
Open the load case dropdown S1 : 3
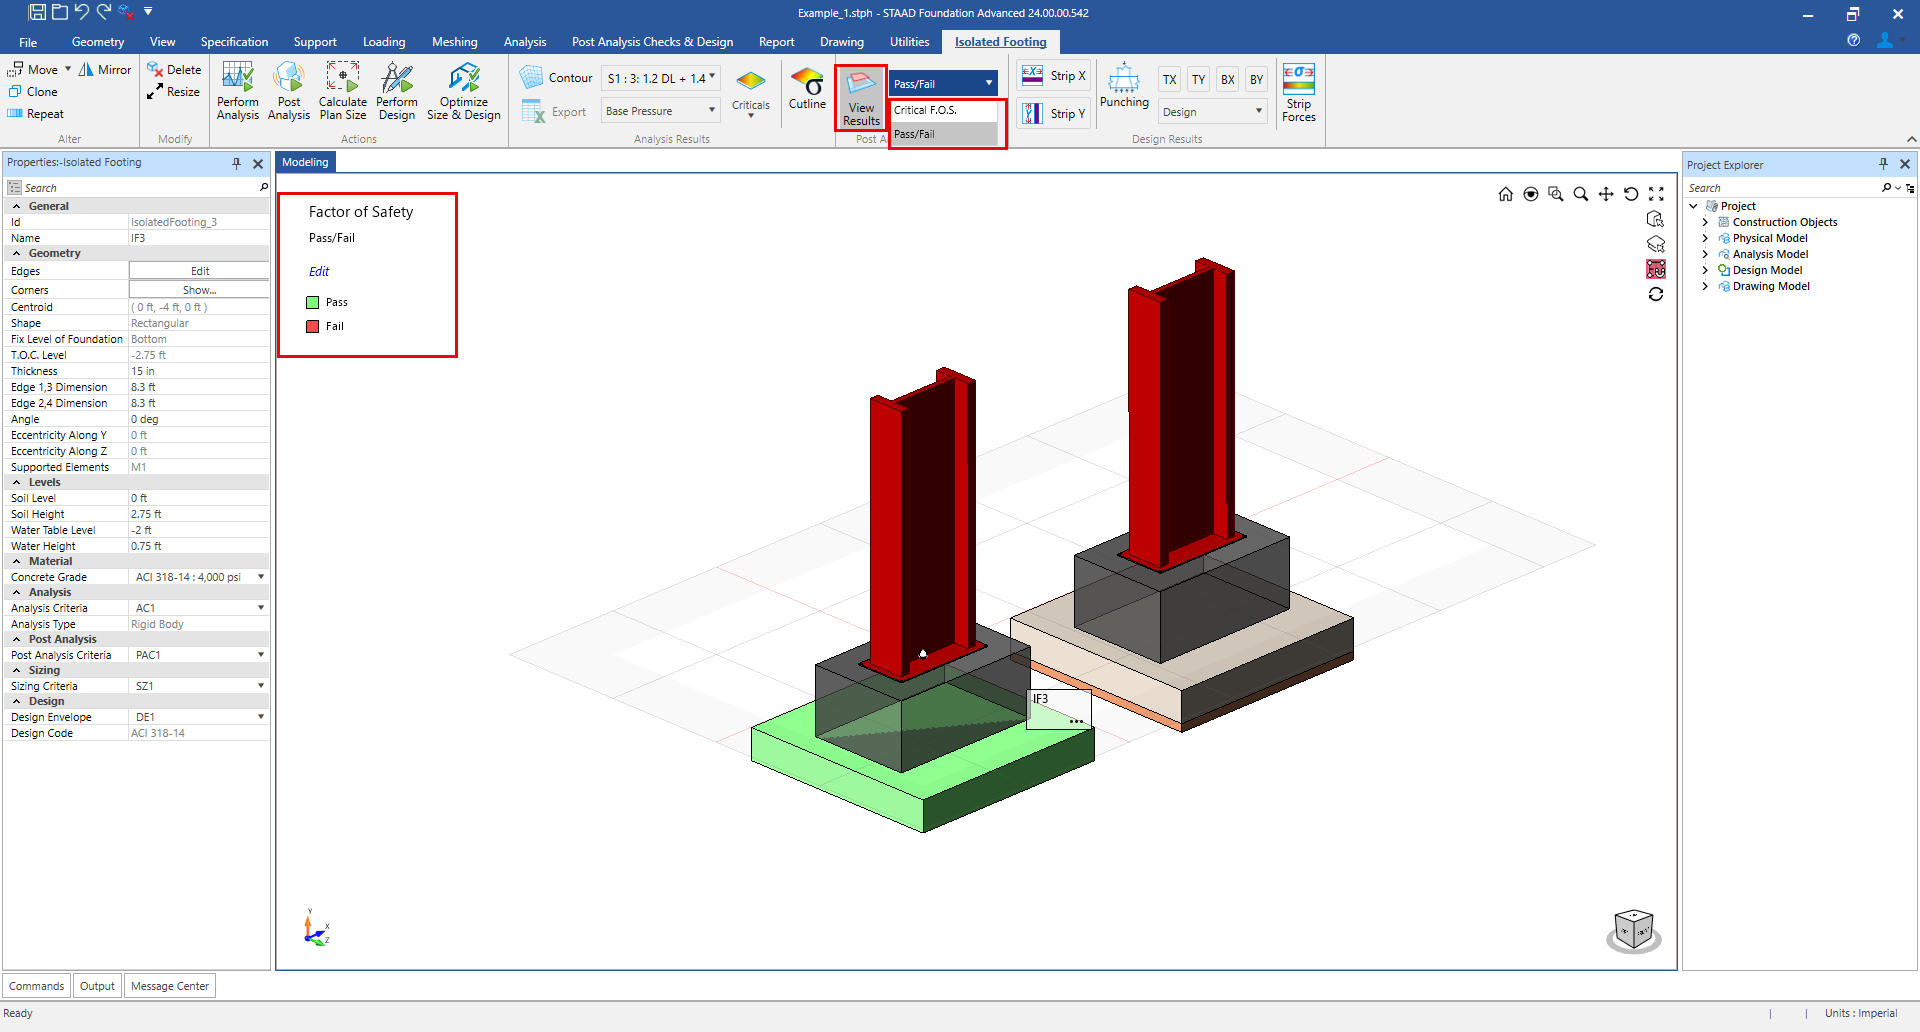pos(660,78)
